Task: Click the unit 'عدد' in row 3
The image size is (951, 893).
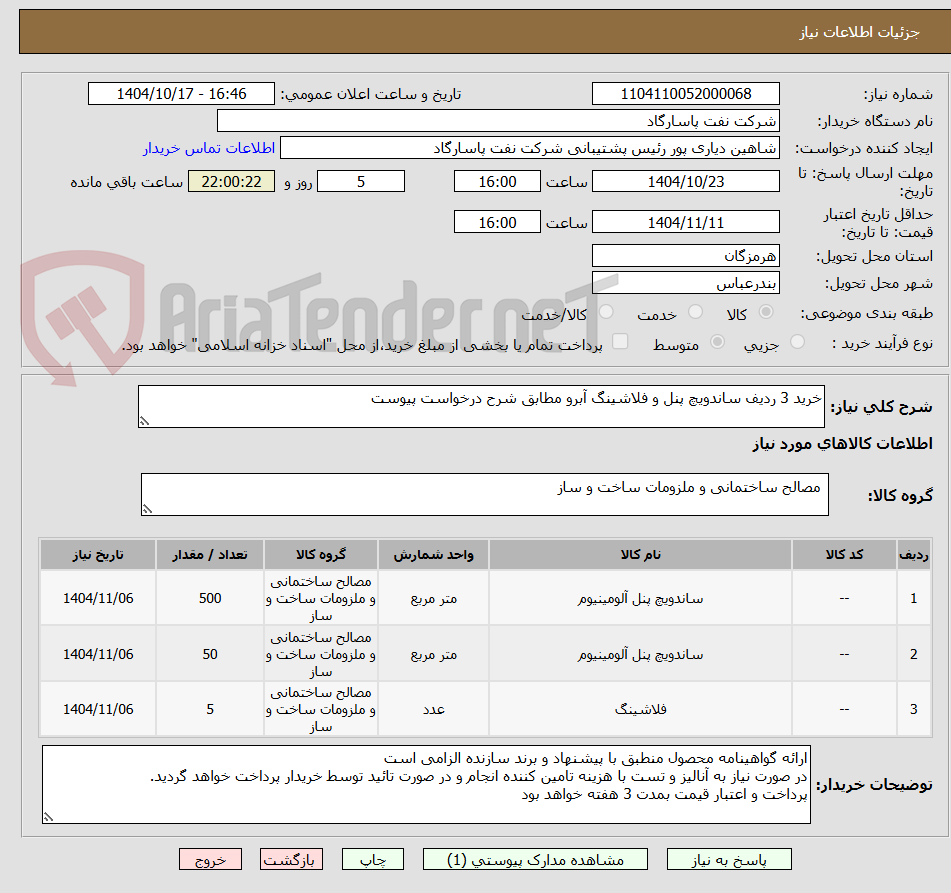Action: pos(434,709)
